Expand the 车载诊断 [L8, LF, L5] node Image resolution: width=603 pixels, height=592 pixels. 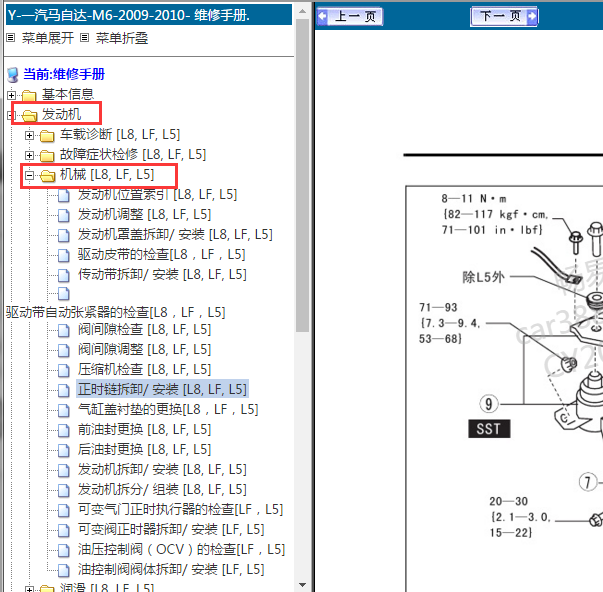coord(29,135)
